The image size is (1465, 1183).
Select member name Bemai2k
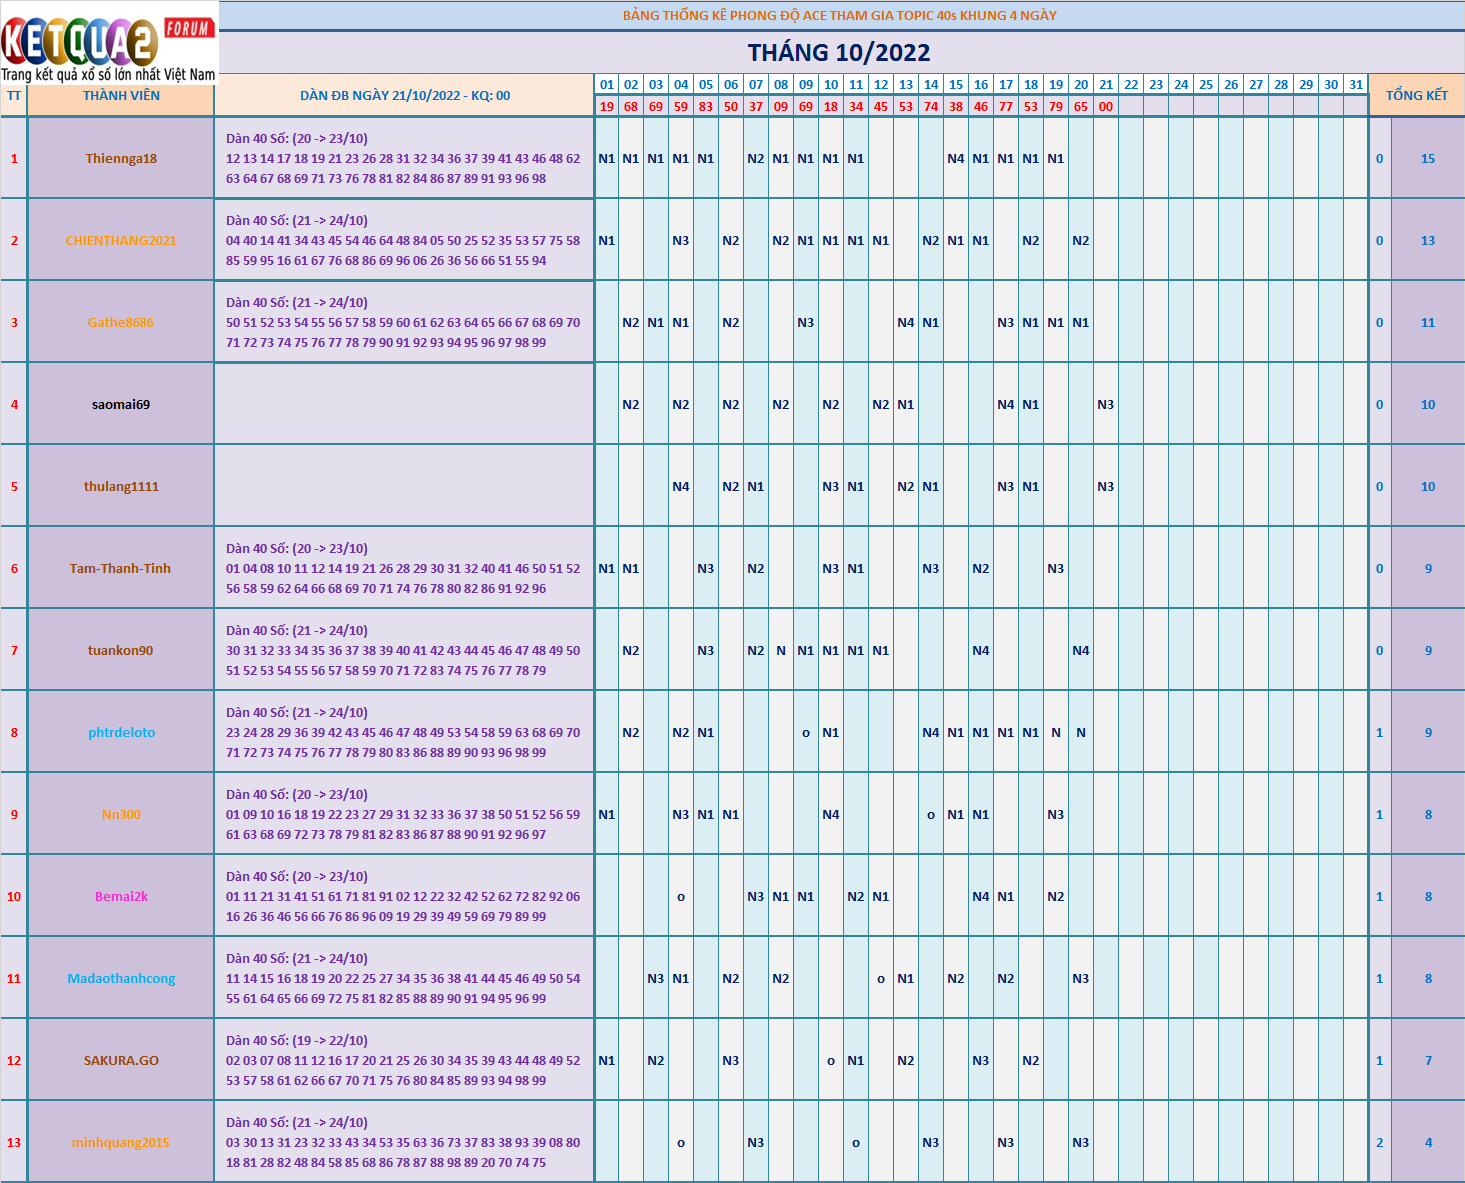(x=121, y=896)
